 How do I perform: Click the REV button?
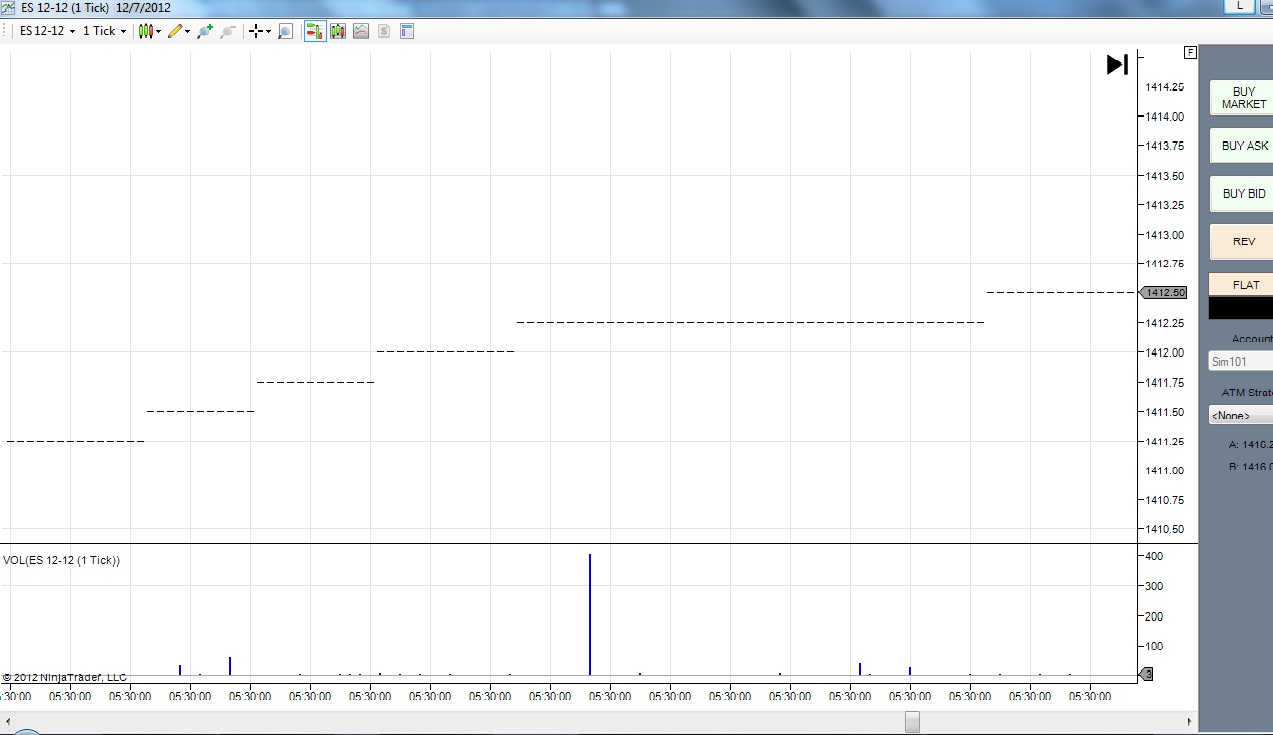pos(1243,241)
